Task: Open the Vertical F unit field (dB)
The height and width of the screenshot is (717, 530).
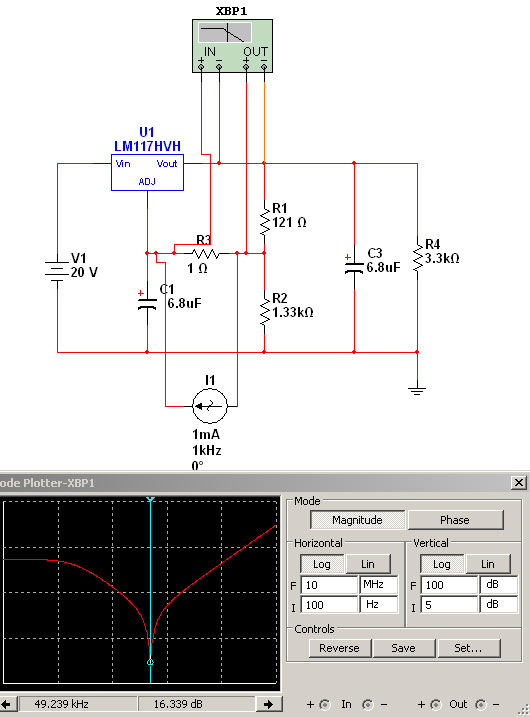Action: pyautogui.click(x=498, y=585)
